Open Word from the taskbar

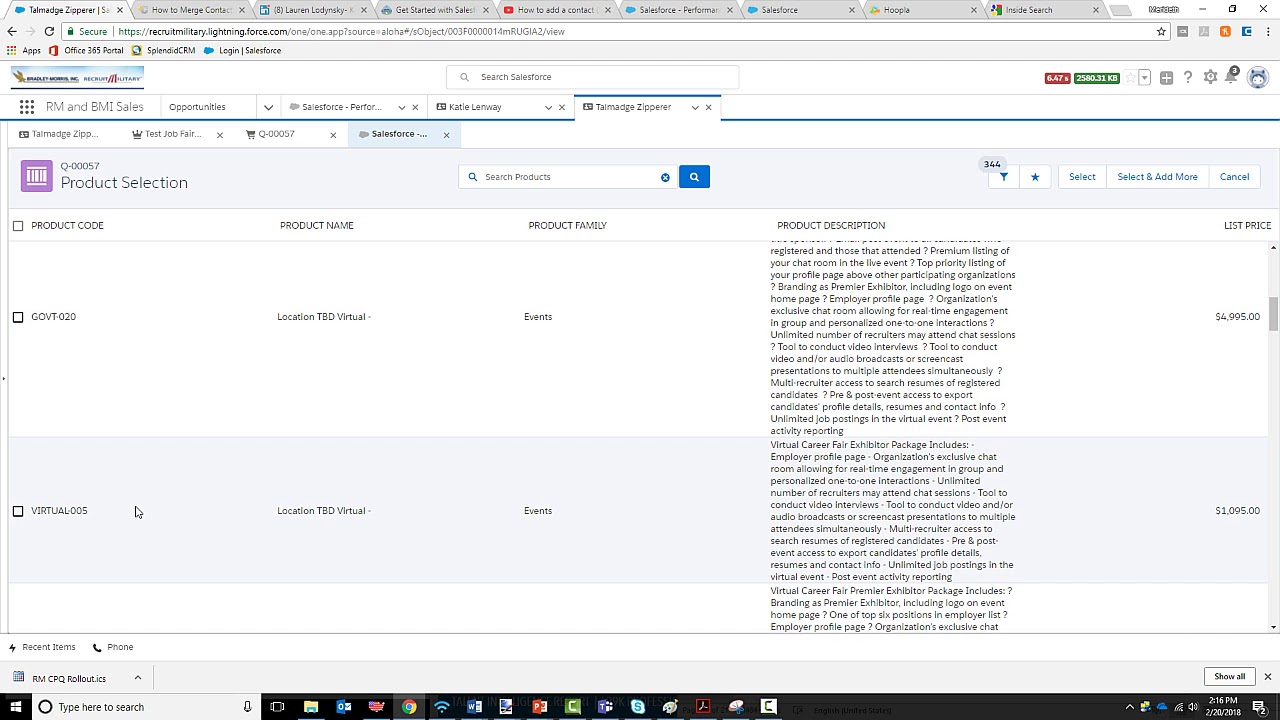tap(474, 707)
